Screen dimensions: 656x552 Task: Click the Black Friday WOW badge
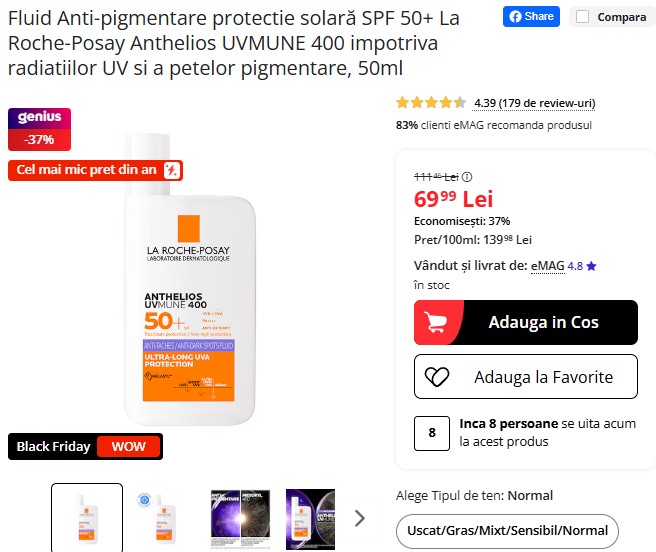coord(85,446)
